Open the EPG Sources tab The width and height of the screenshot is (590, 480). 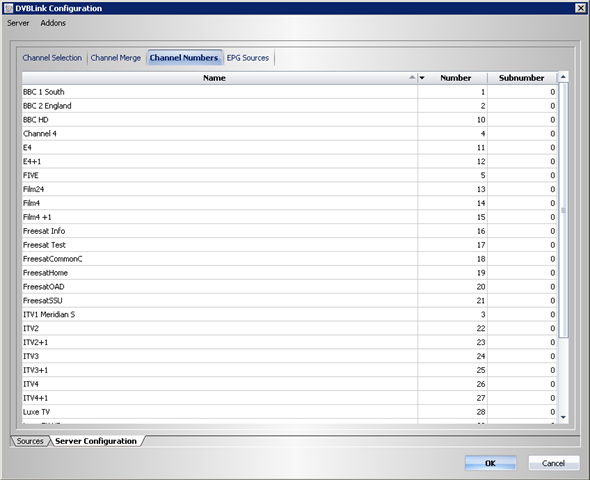(x=248, y=58)
